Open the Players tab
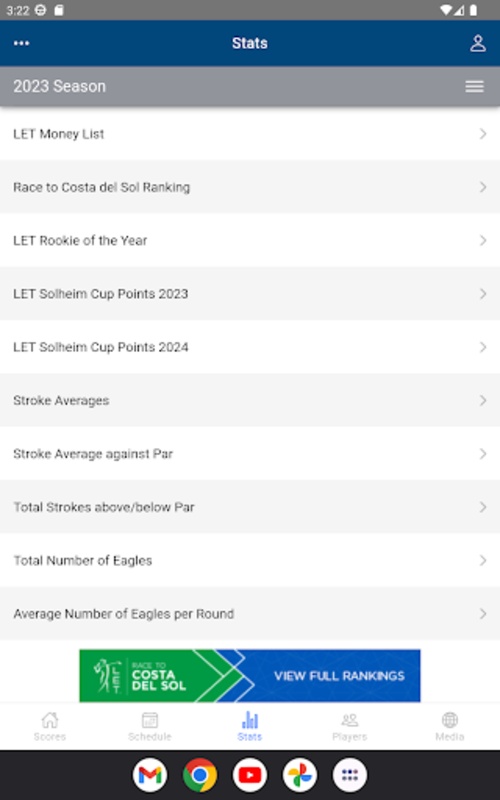500x800 pixels. [x=349, y=727]
